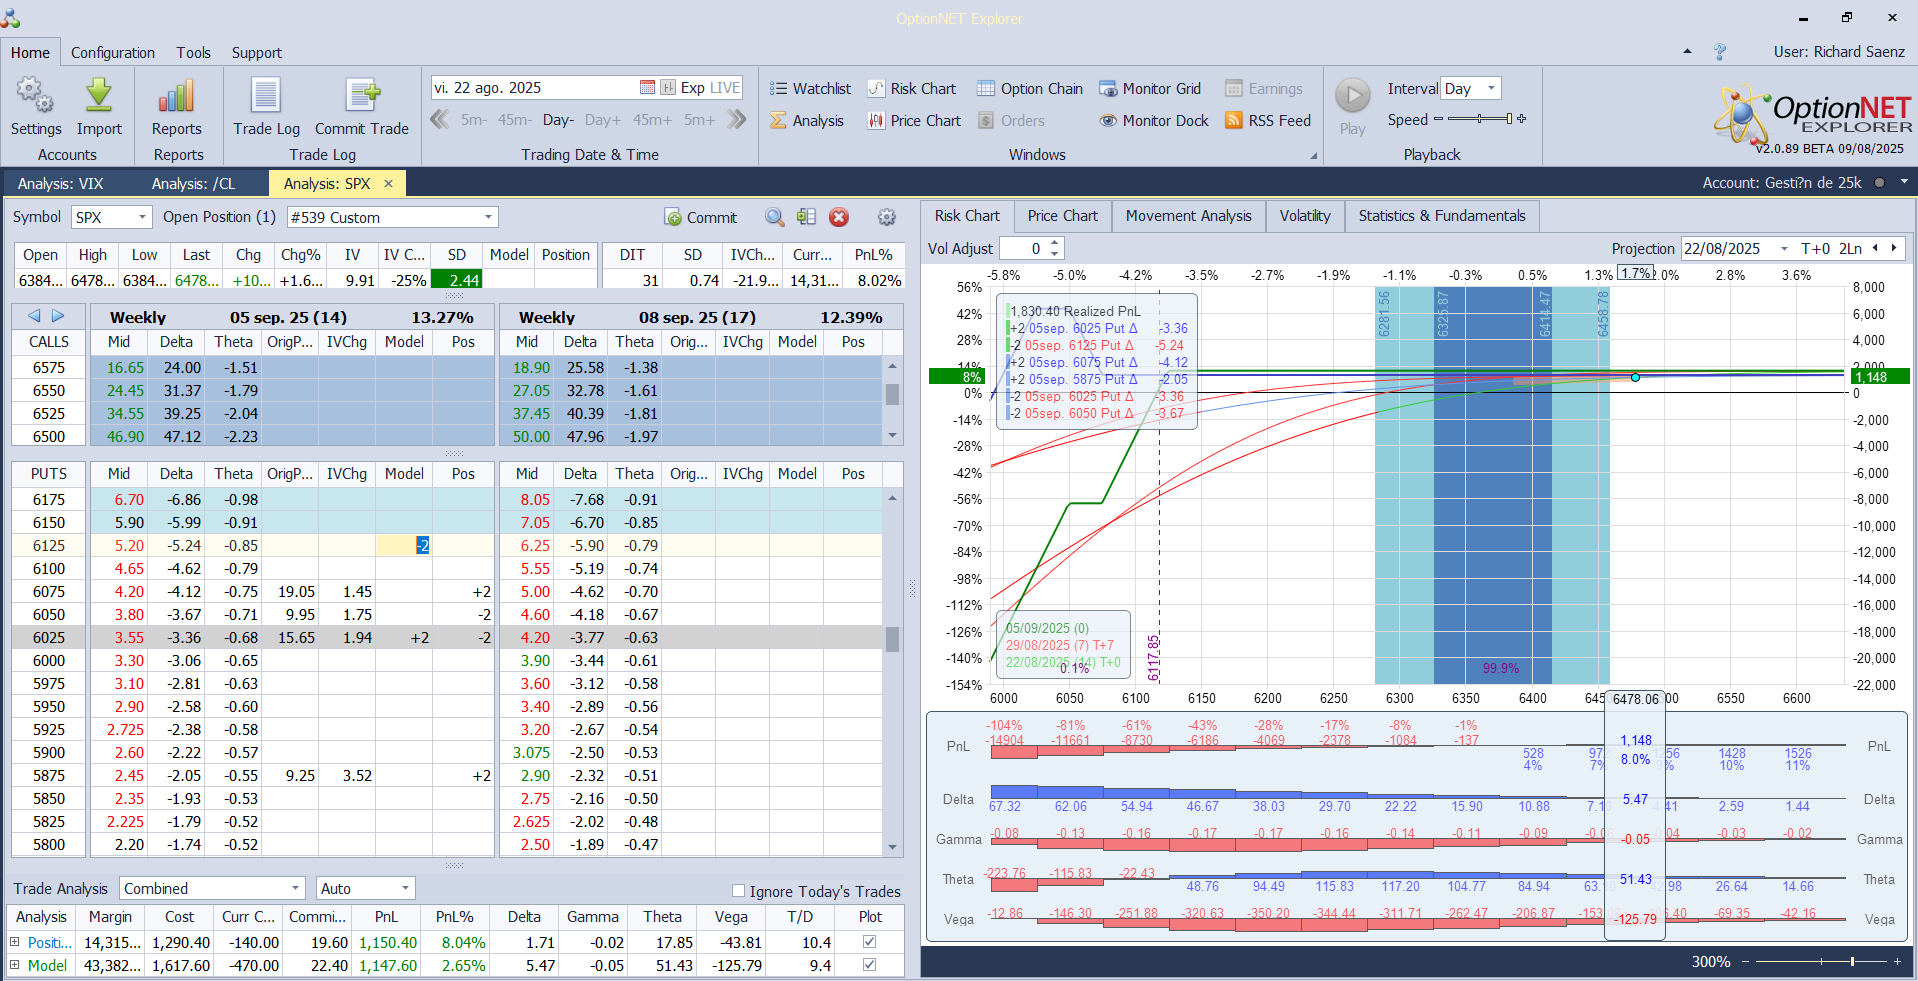The height and width of the screenshot is (981, 1918).
Task: Click the Import download arrow icon
Action: coord(99,96)
